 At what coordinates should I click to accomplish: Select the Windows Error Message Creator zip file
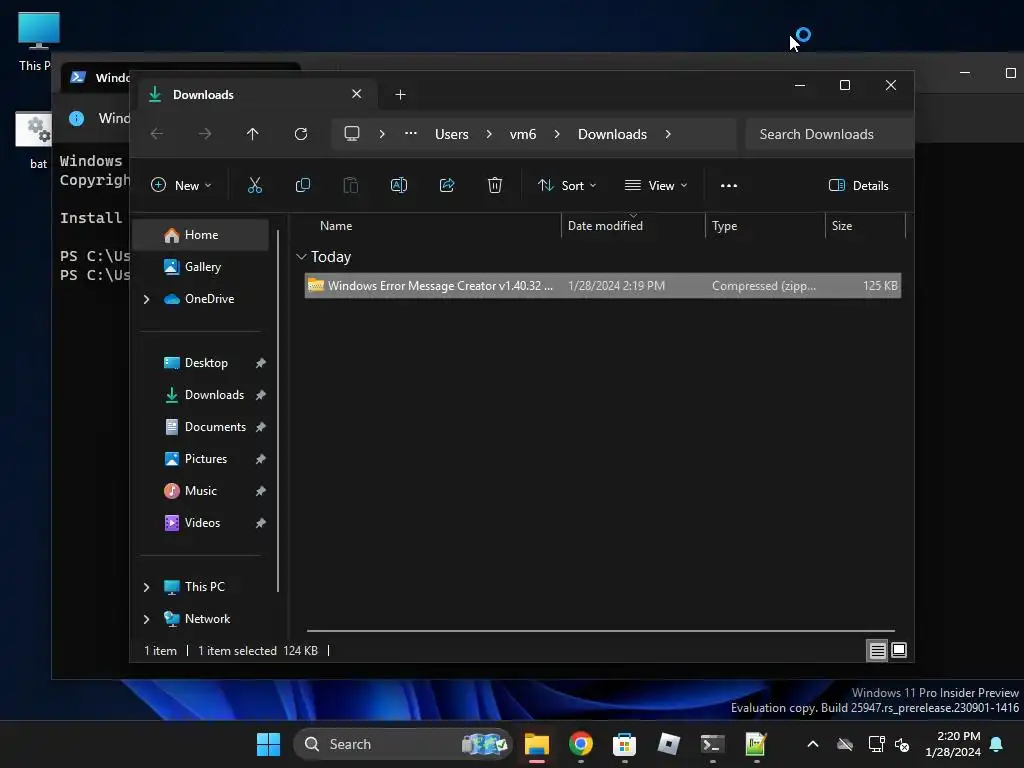[x=603, y=286]
